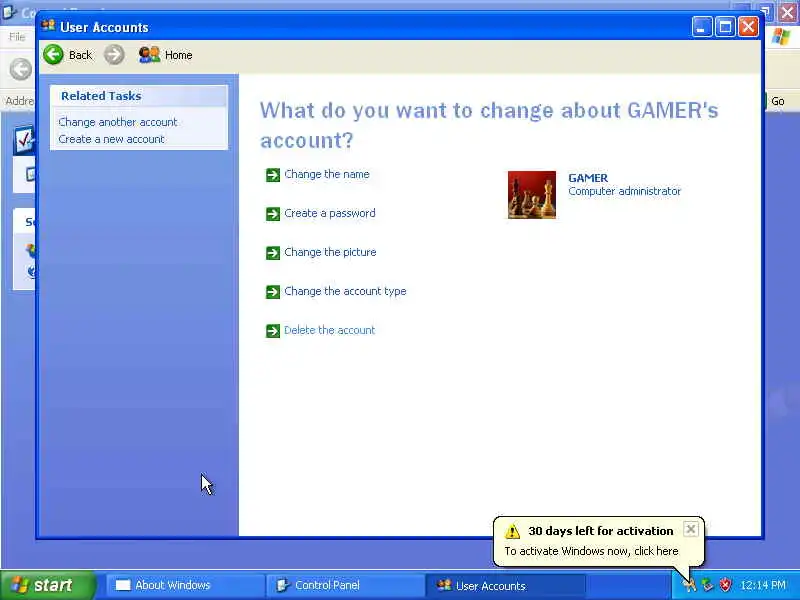Click Go button in Control Panel window
Viewport: 800px width, 600px height.
778,101
